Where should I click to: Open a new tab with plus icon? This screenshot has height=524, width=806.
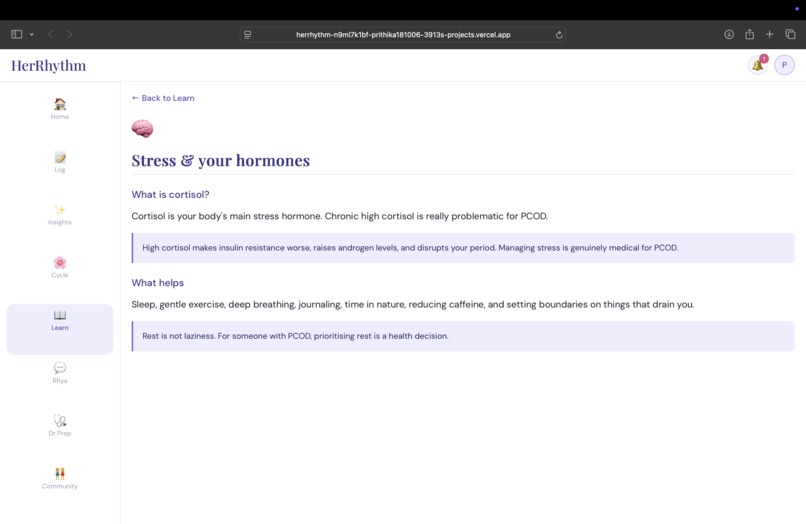click(x=770, y=34)
